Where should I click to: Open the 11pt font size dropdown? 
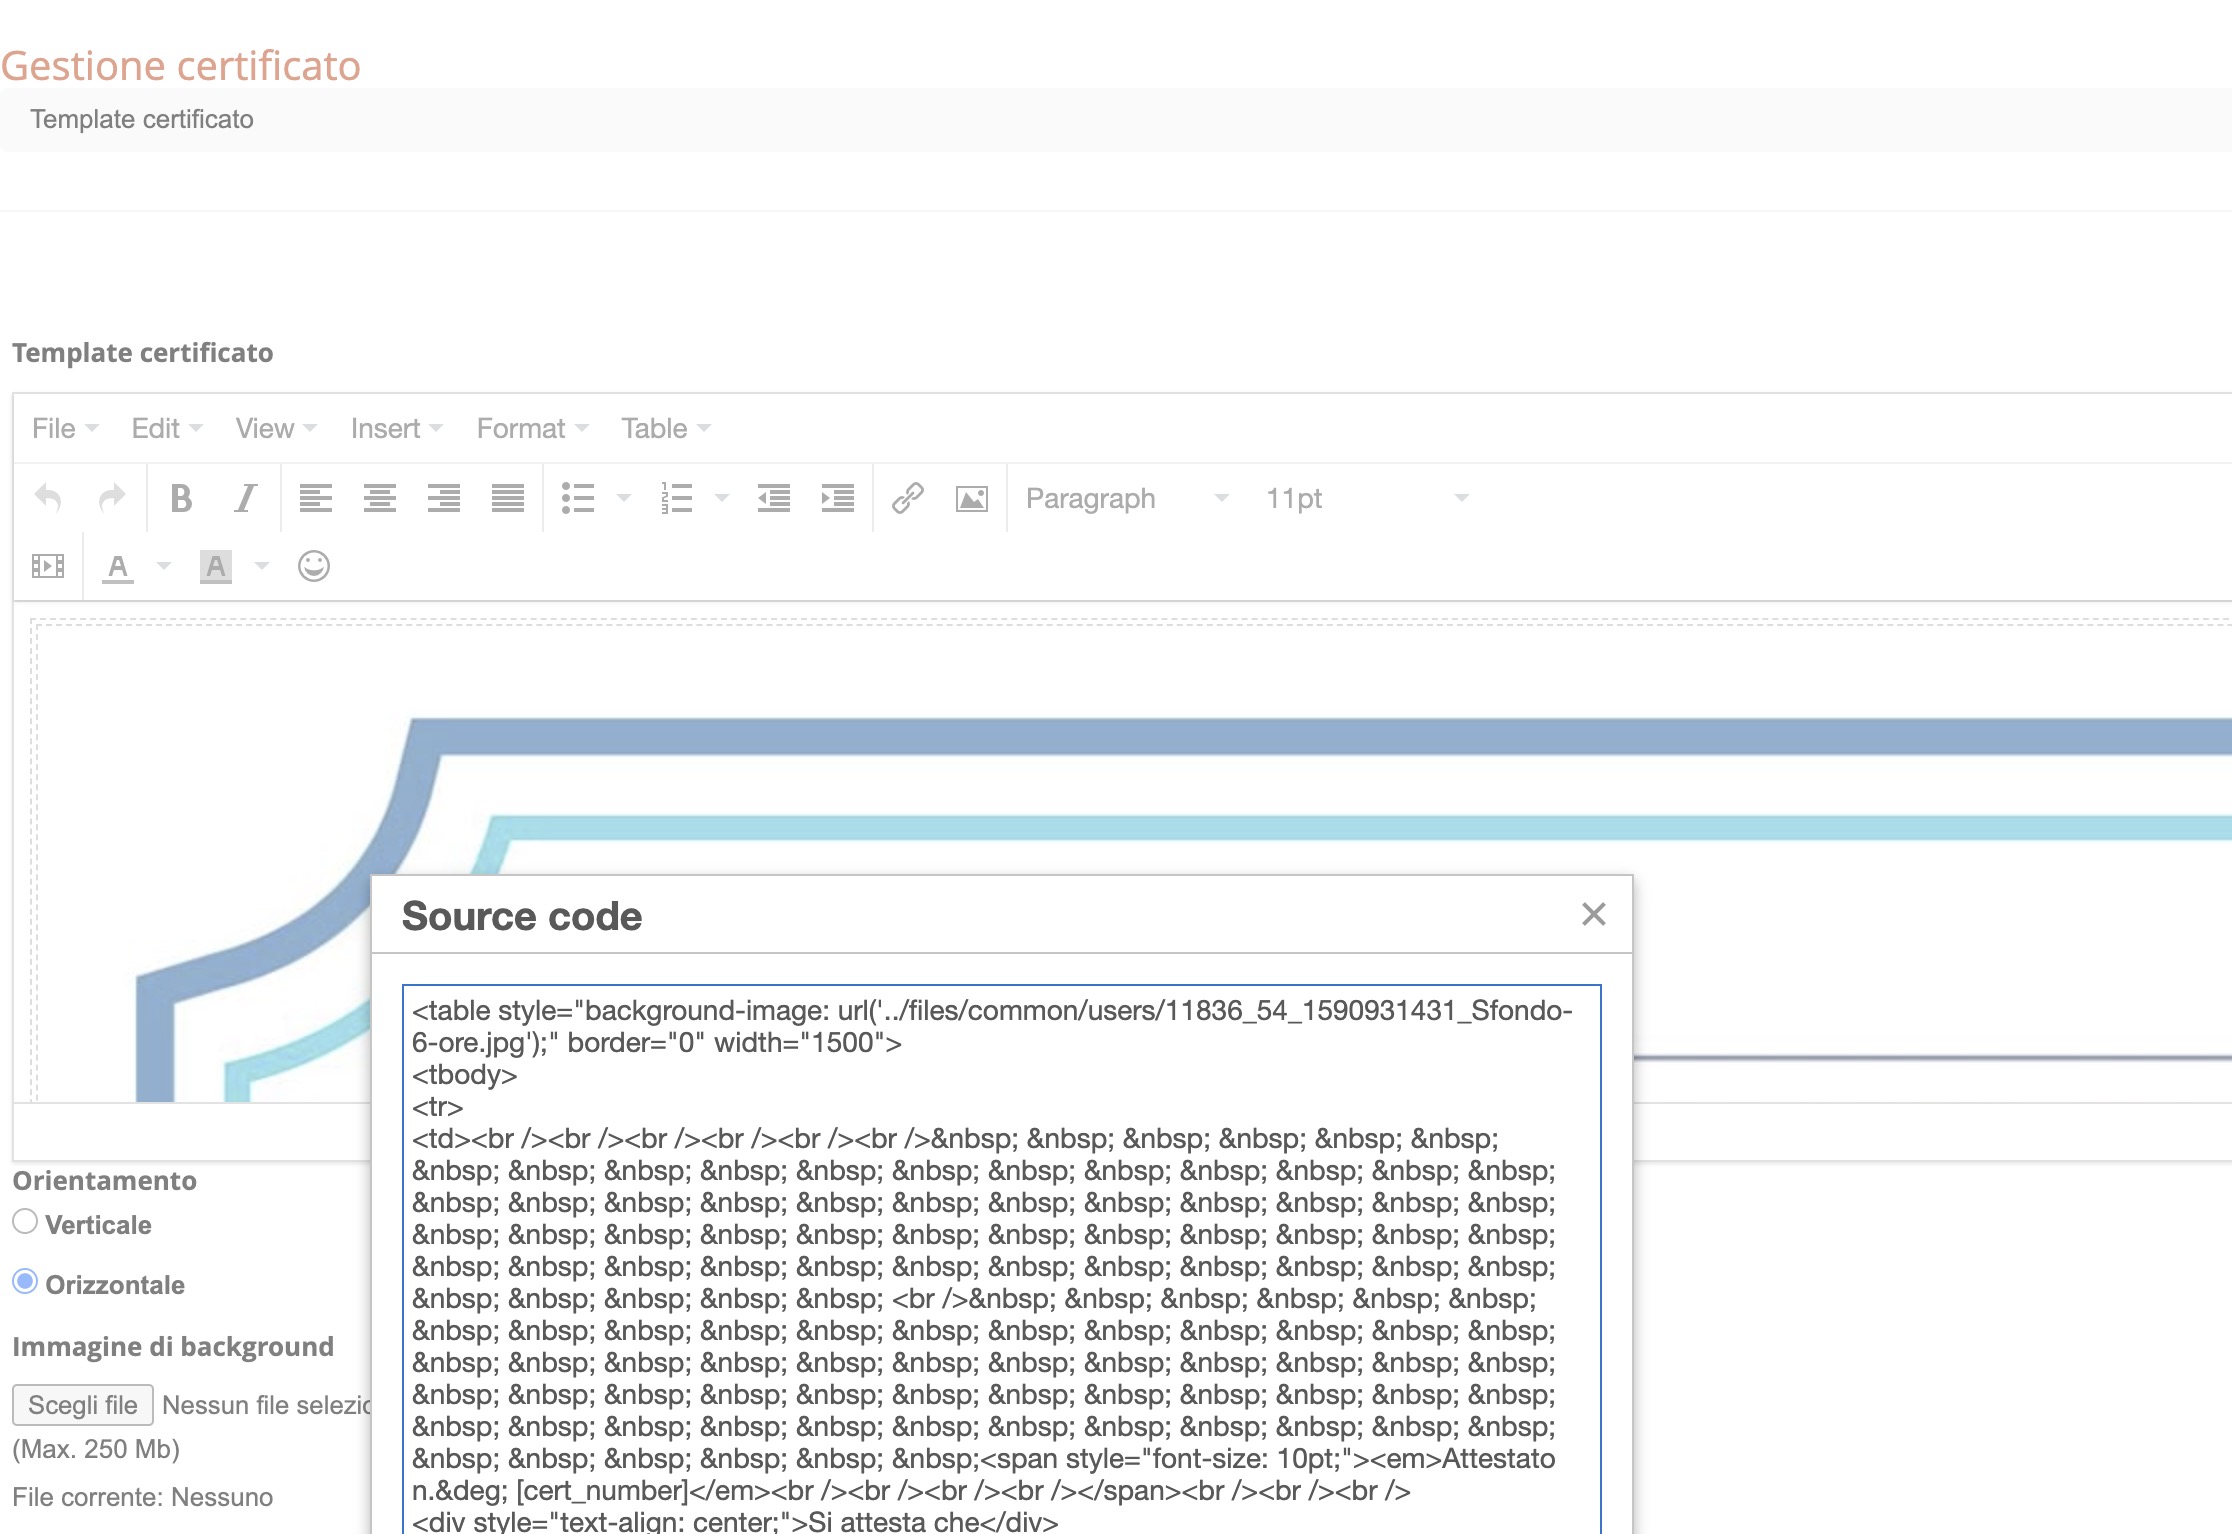point(1366,498)
